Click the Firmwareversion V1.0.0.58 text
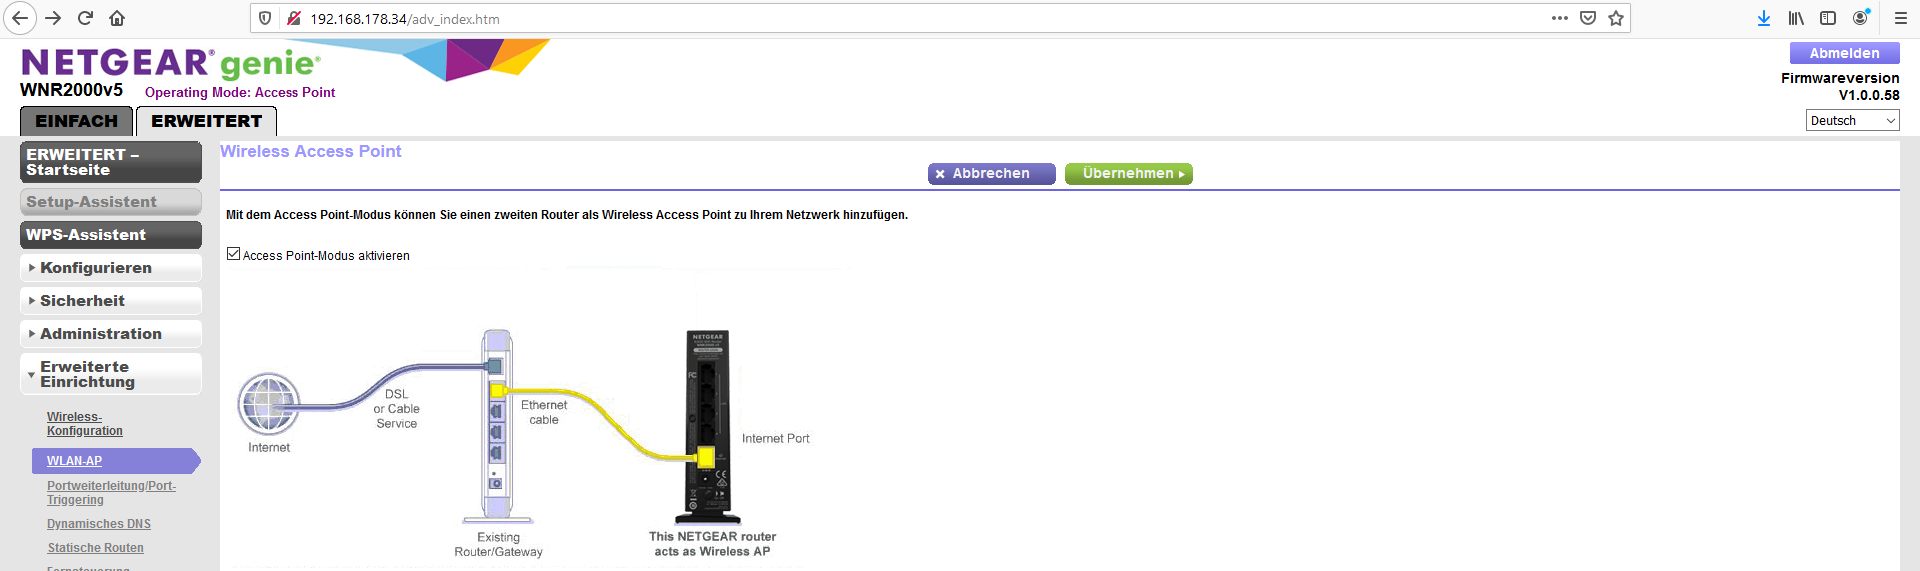1920x571 pixels. (x=1840, y=86)
